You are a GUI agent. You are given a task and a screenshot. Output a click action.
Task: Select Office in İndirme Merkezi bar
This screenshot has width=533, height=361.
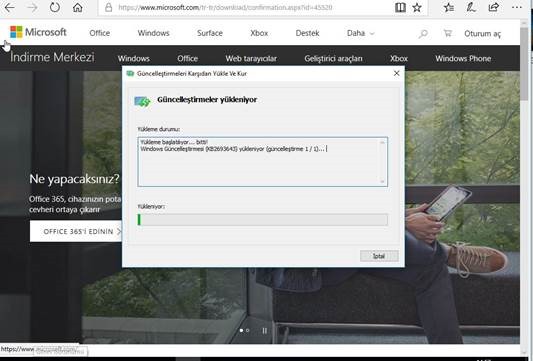click(187, 58)
